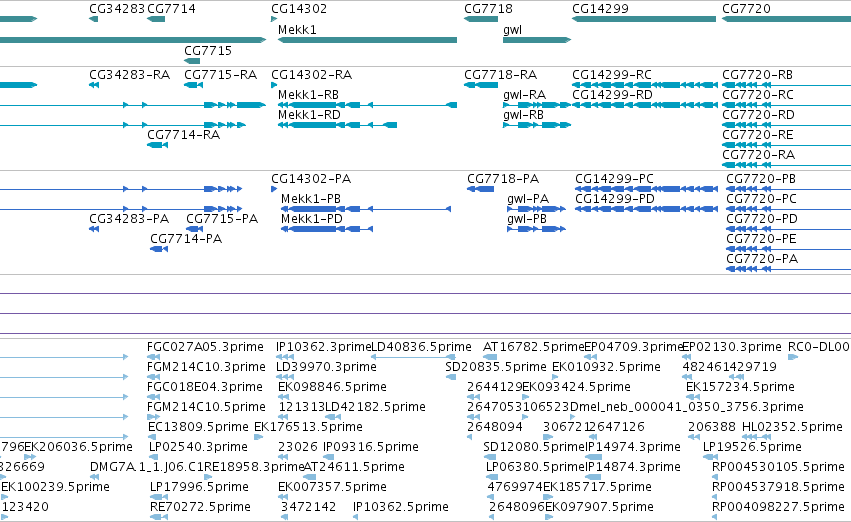
Task: Open the CG14302 gene label
Action: coord(299,9)
